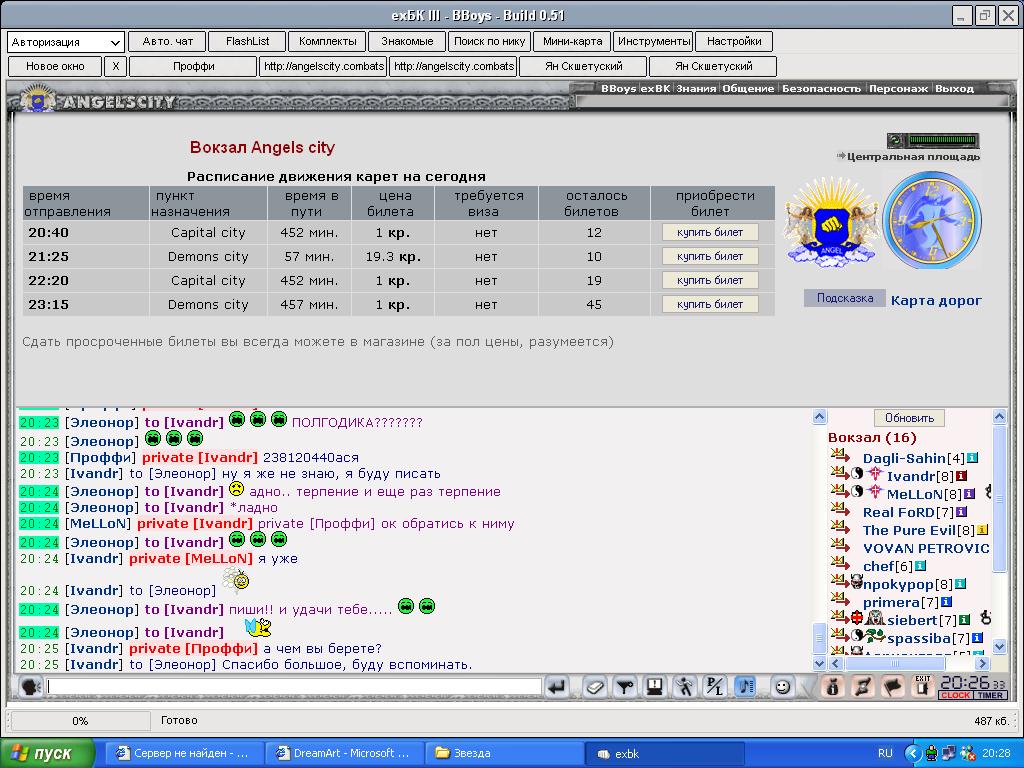Open info icon next to primera
This screenshot has height=768, width=1024.
coord(946,602)
